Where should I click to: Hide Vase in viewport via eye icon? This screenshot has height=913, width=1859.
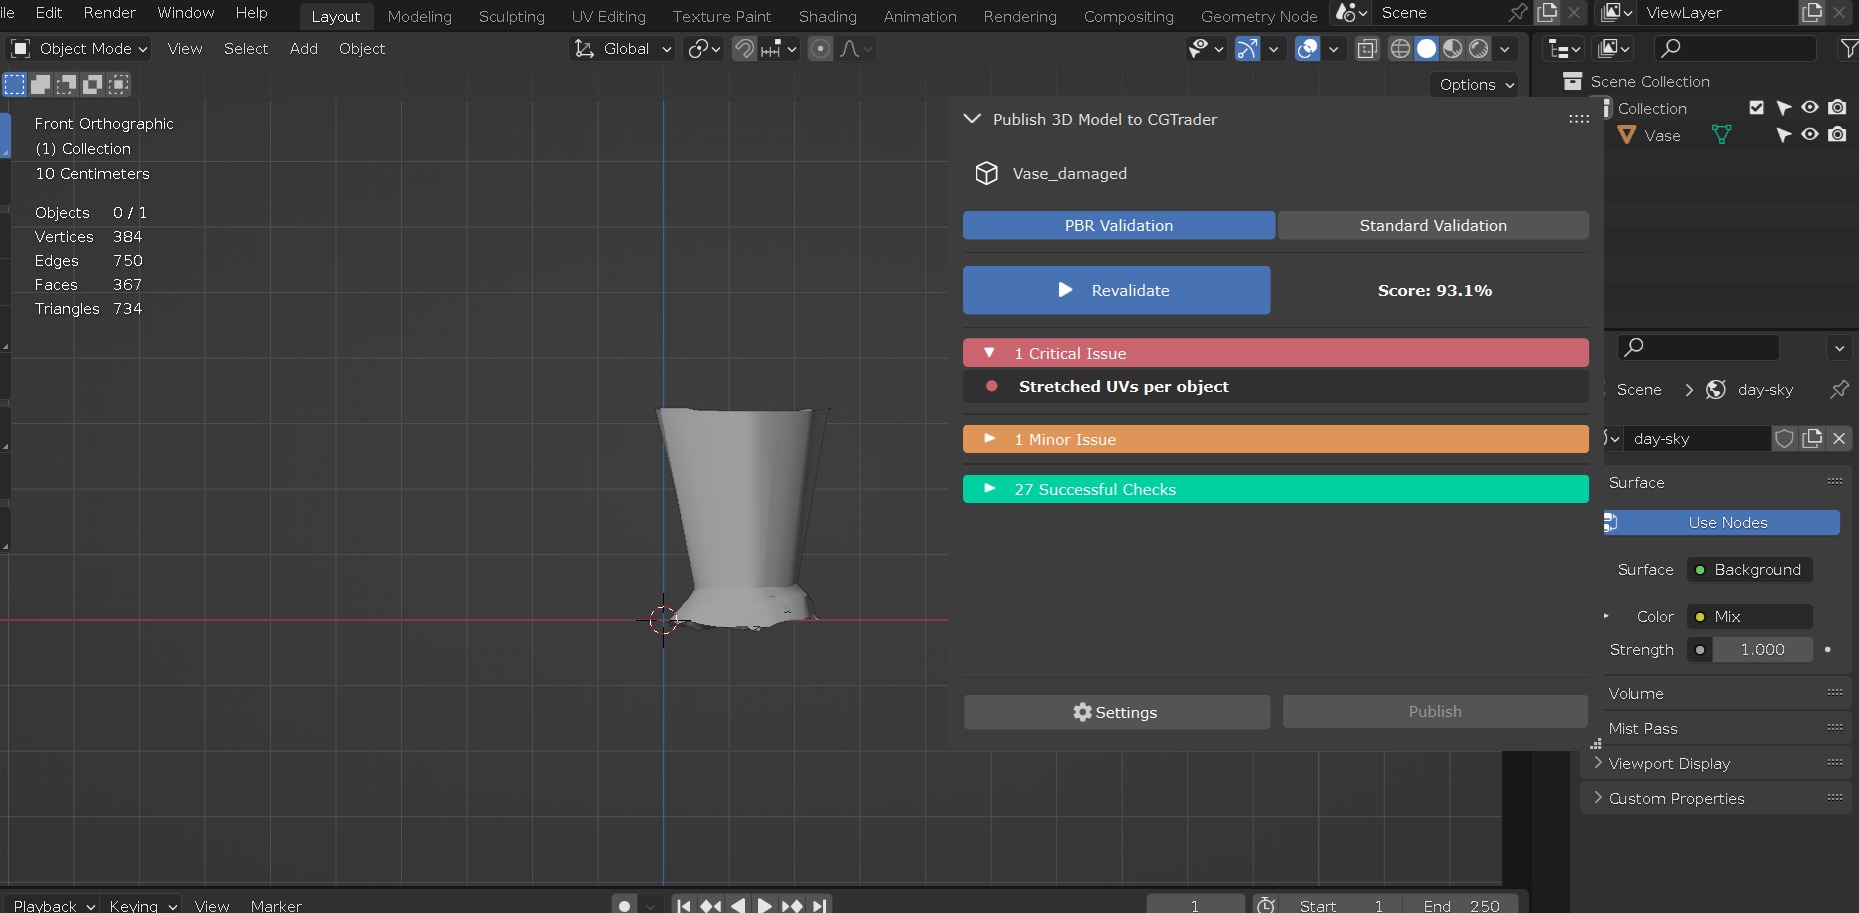(1810, 134)
